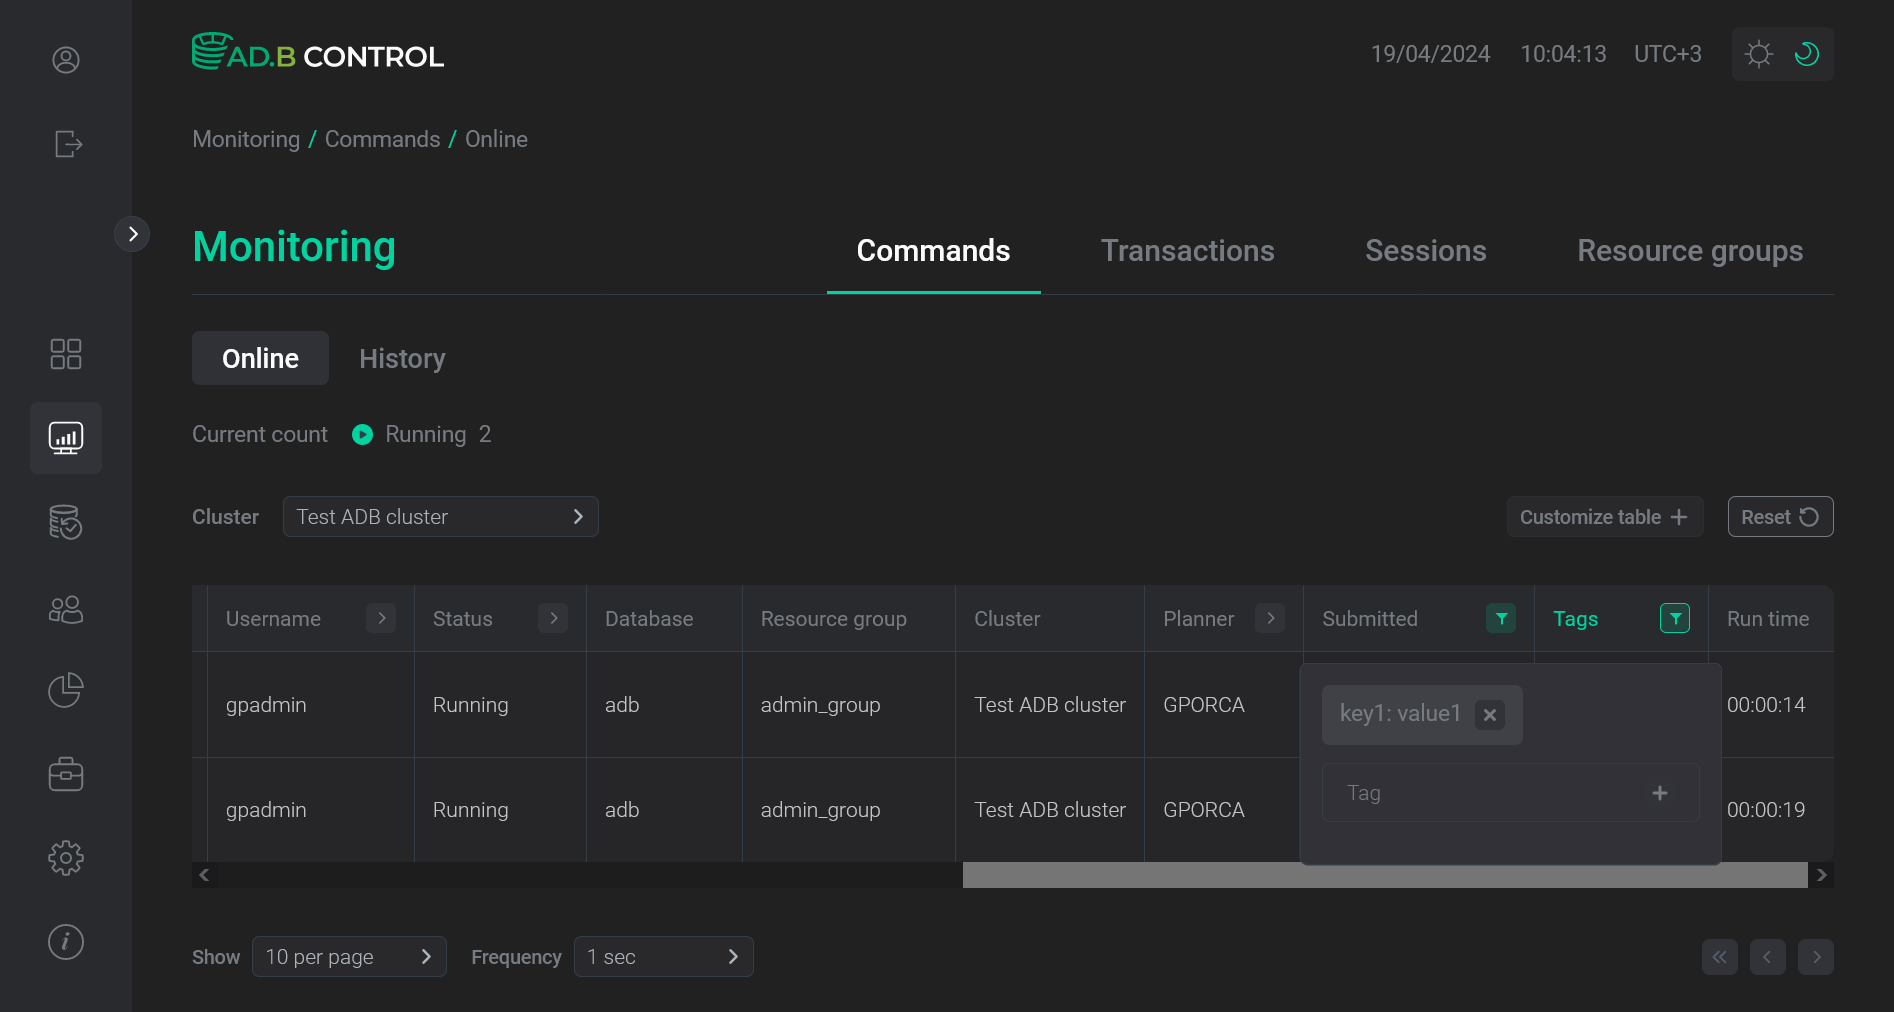This screenshot has width=1894, height=1012.
Task: Open the user profile sidebar icon
Action: click(66, 60)
